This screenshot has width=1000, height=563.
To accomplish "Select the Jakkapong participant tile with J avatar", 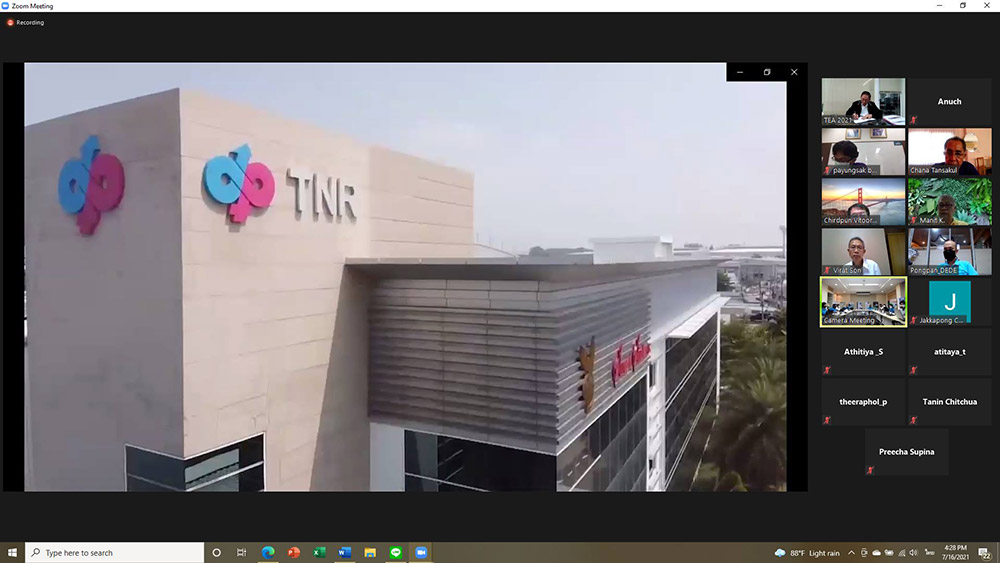I will 949,301.
